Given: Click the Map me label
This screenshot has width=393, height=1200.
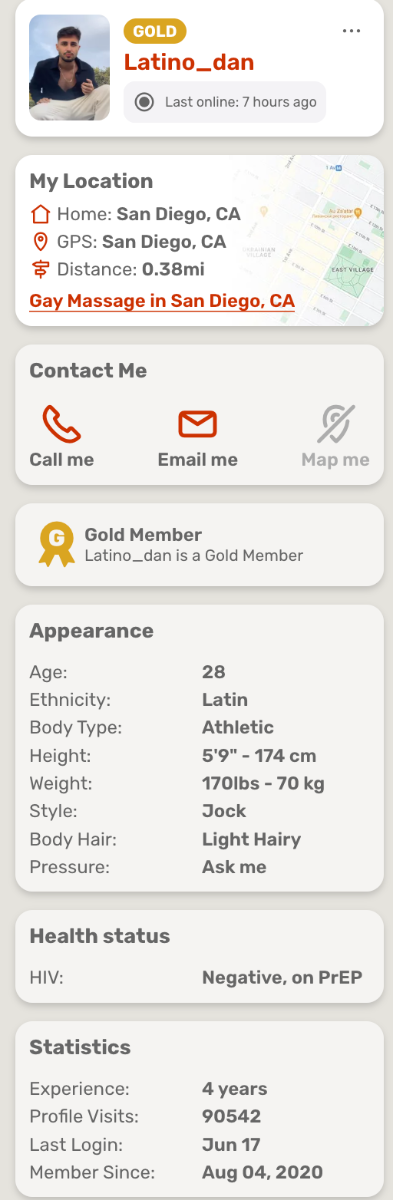Looking at the screenshot, I should (336, 460).
